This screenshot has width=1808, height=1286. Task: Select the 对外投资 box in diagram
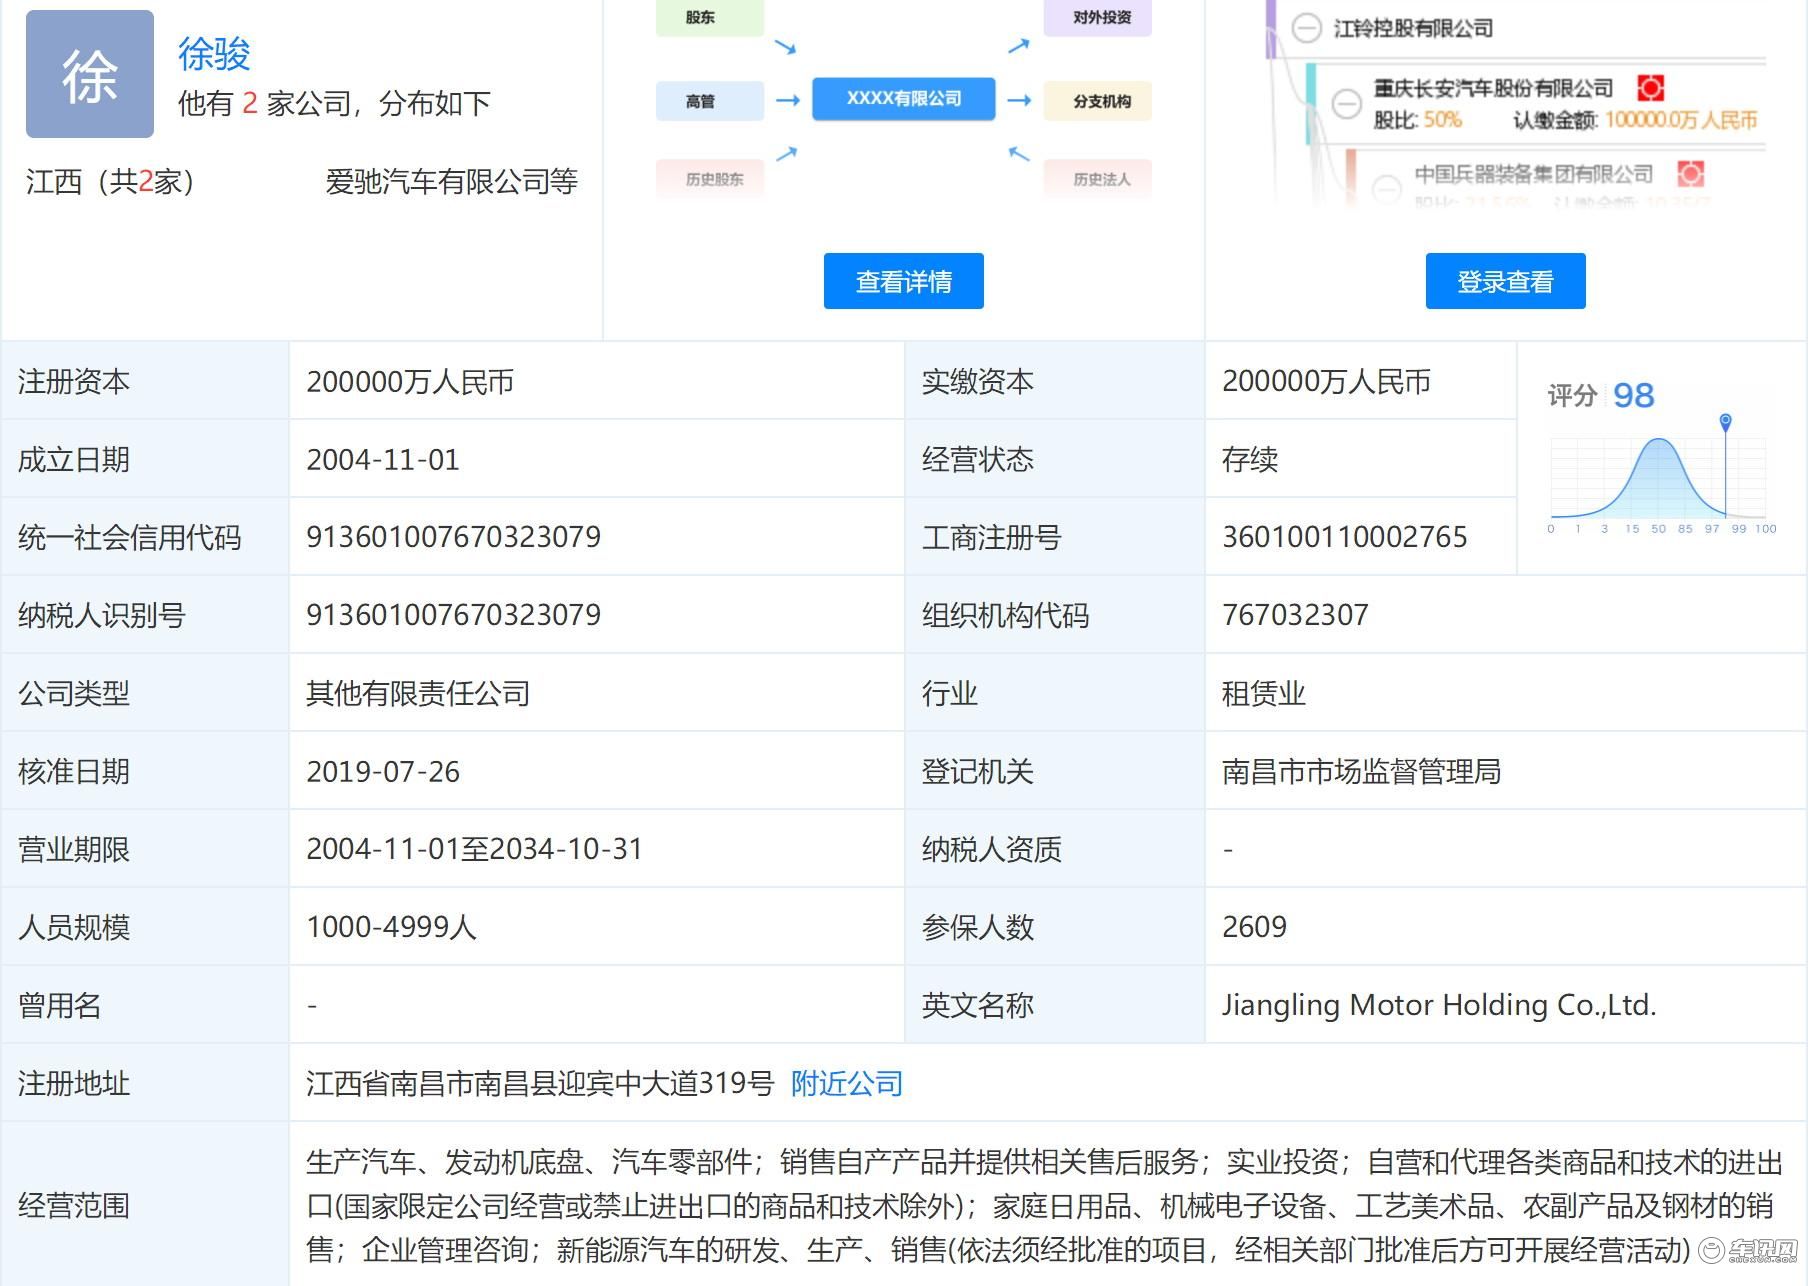(1098, 18)
